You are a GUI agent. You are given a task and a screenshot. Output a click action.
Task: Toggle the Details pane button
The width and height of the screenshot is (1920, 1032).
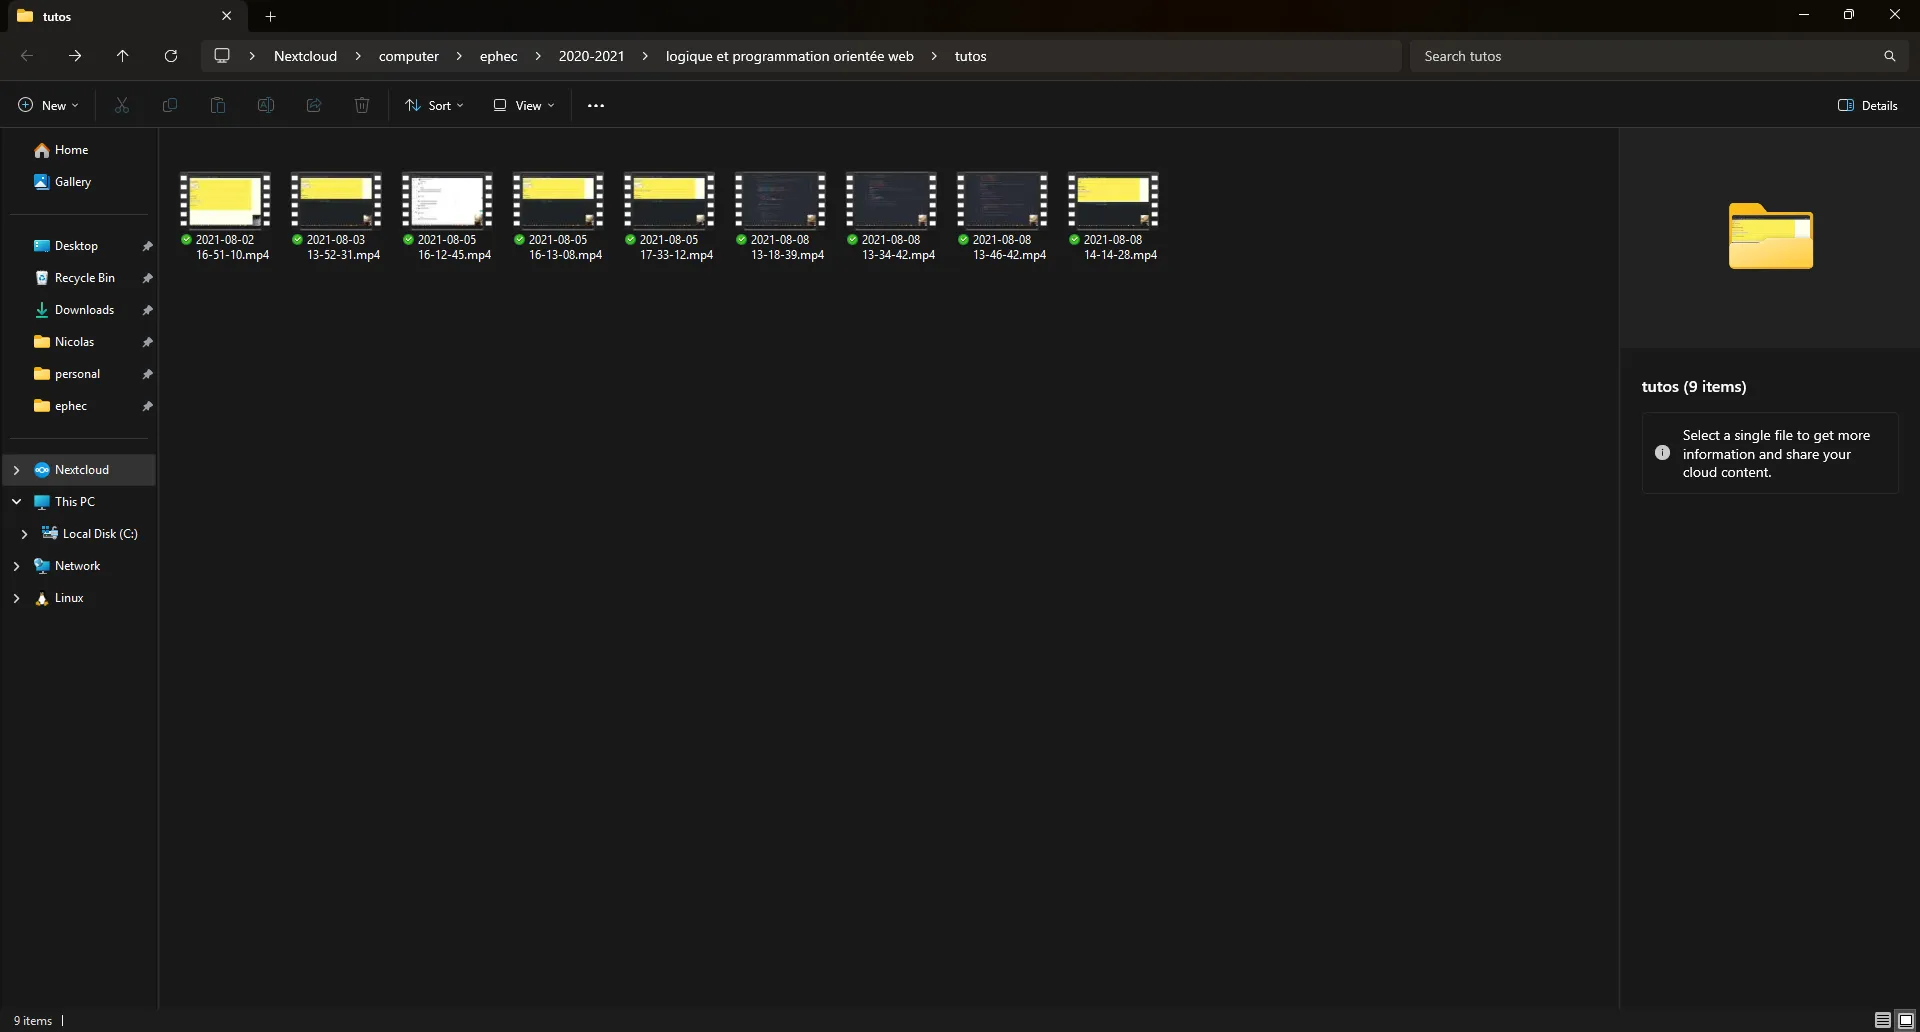point(1867,105)
